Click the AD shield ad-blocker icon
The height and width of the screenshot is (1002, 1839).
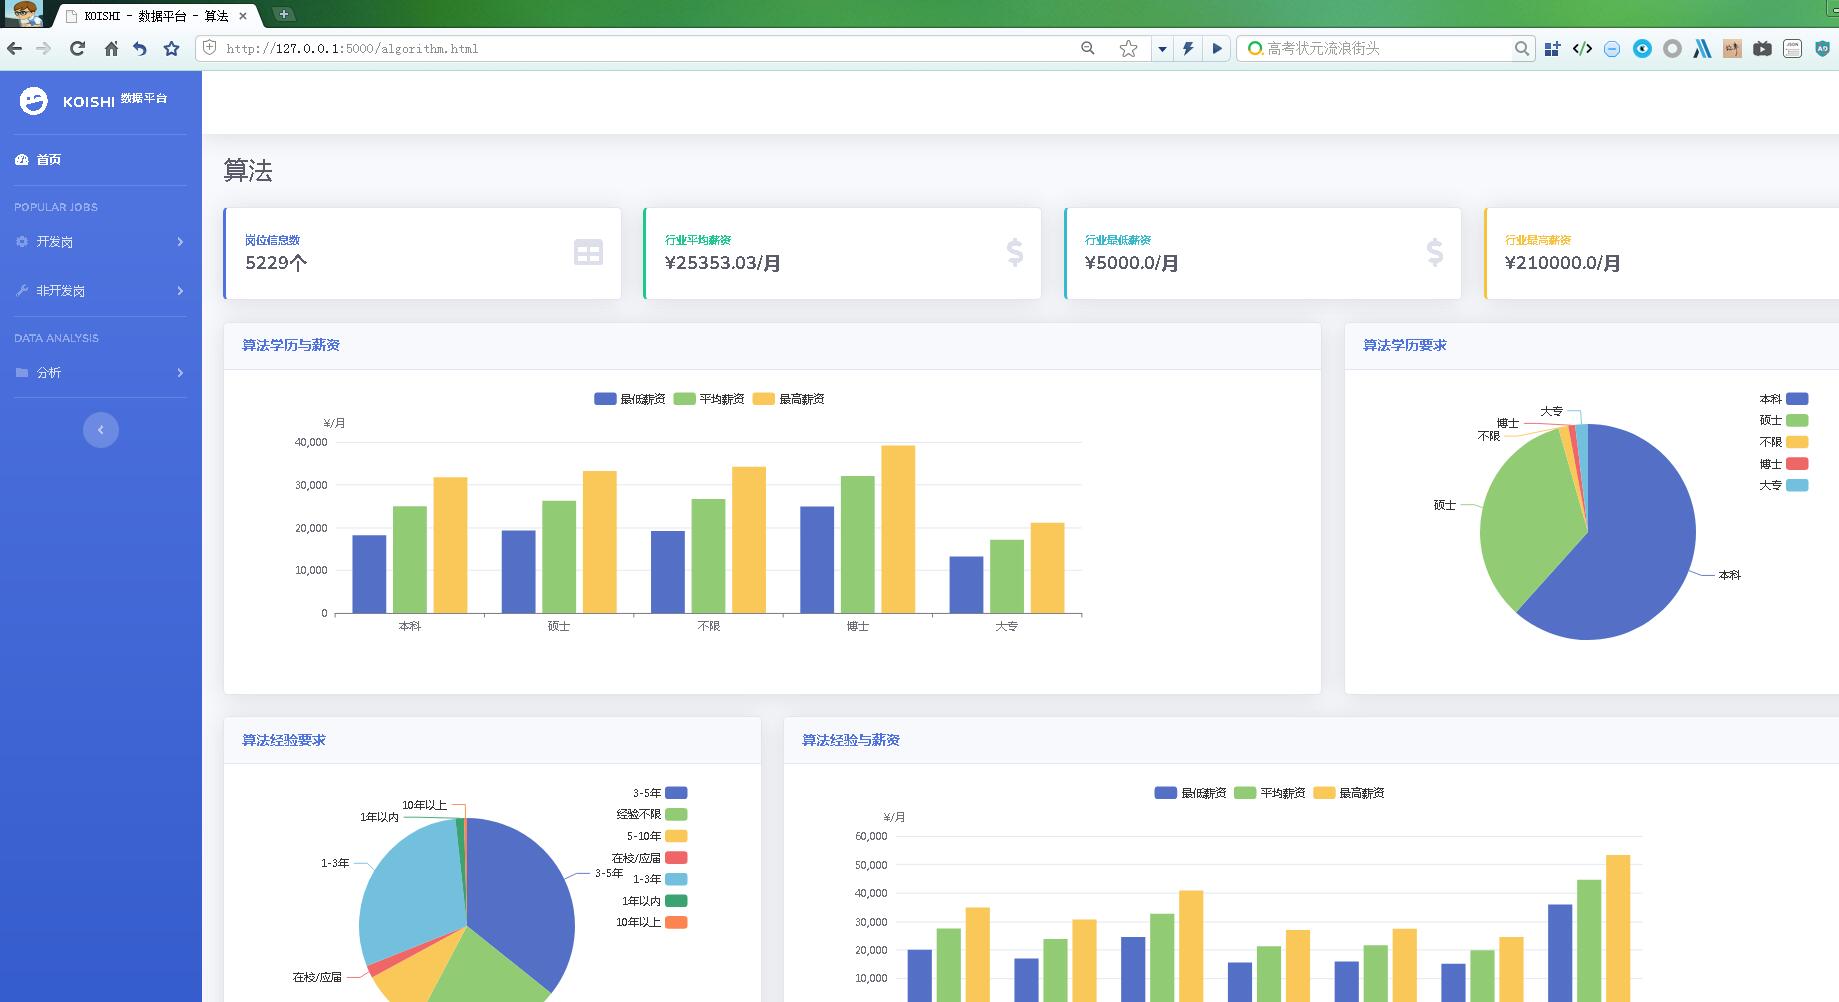point(1822,48)
